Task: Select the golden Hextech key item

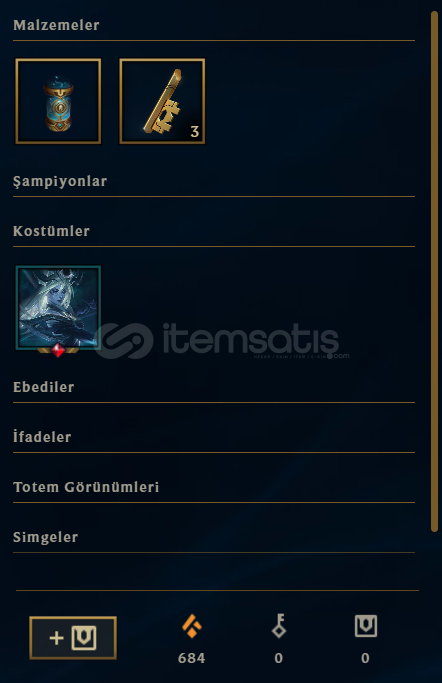Action: coord(162,101)
